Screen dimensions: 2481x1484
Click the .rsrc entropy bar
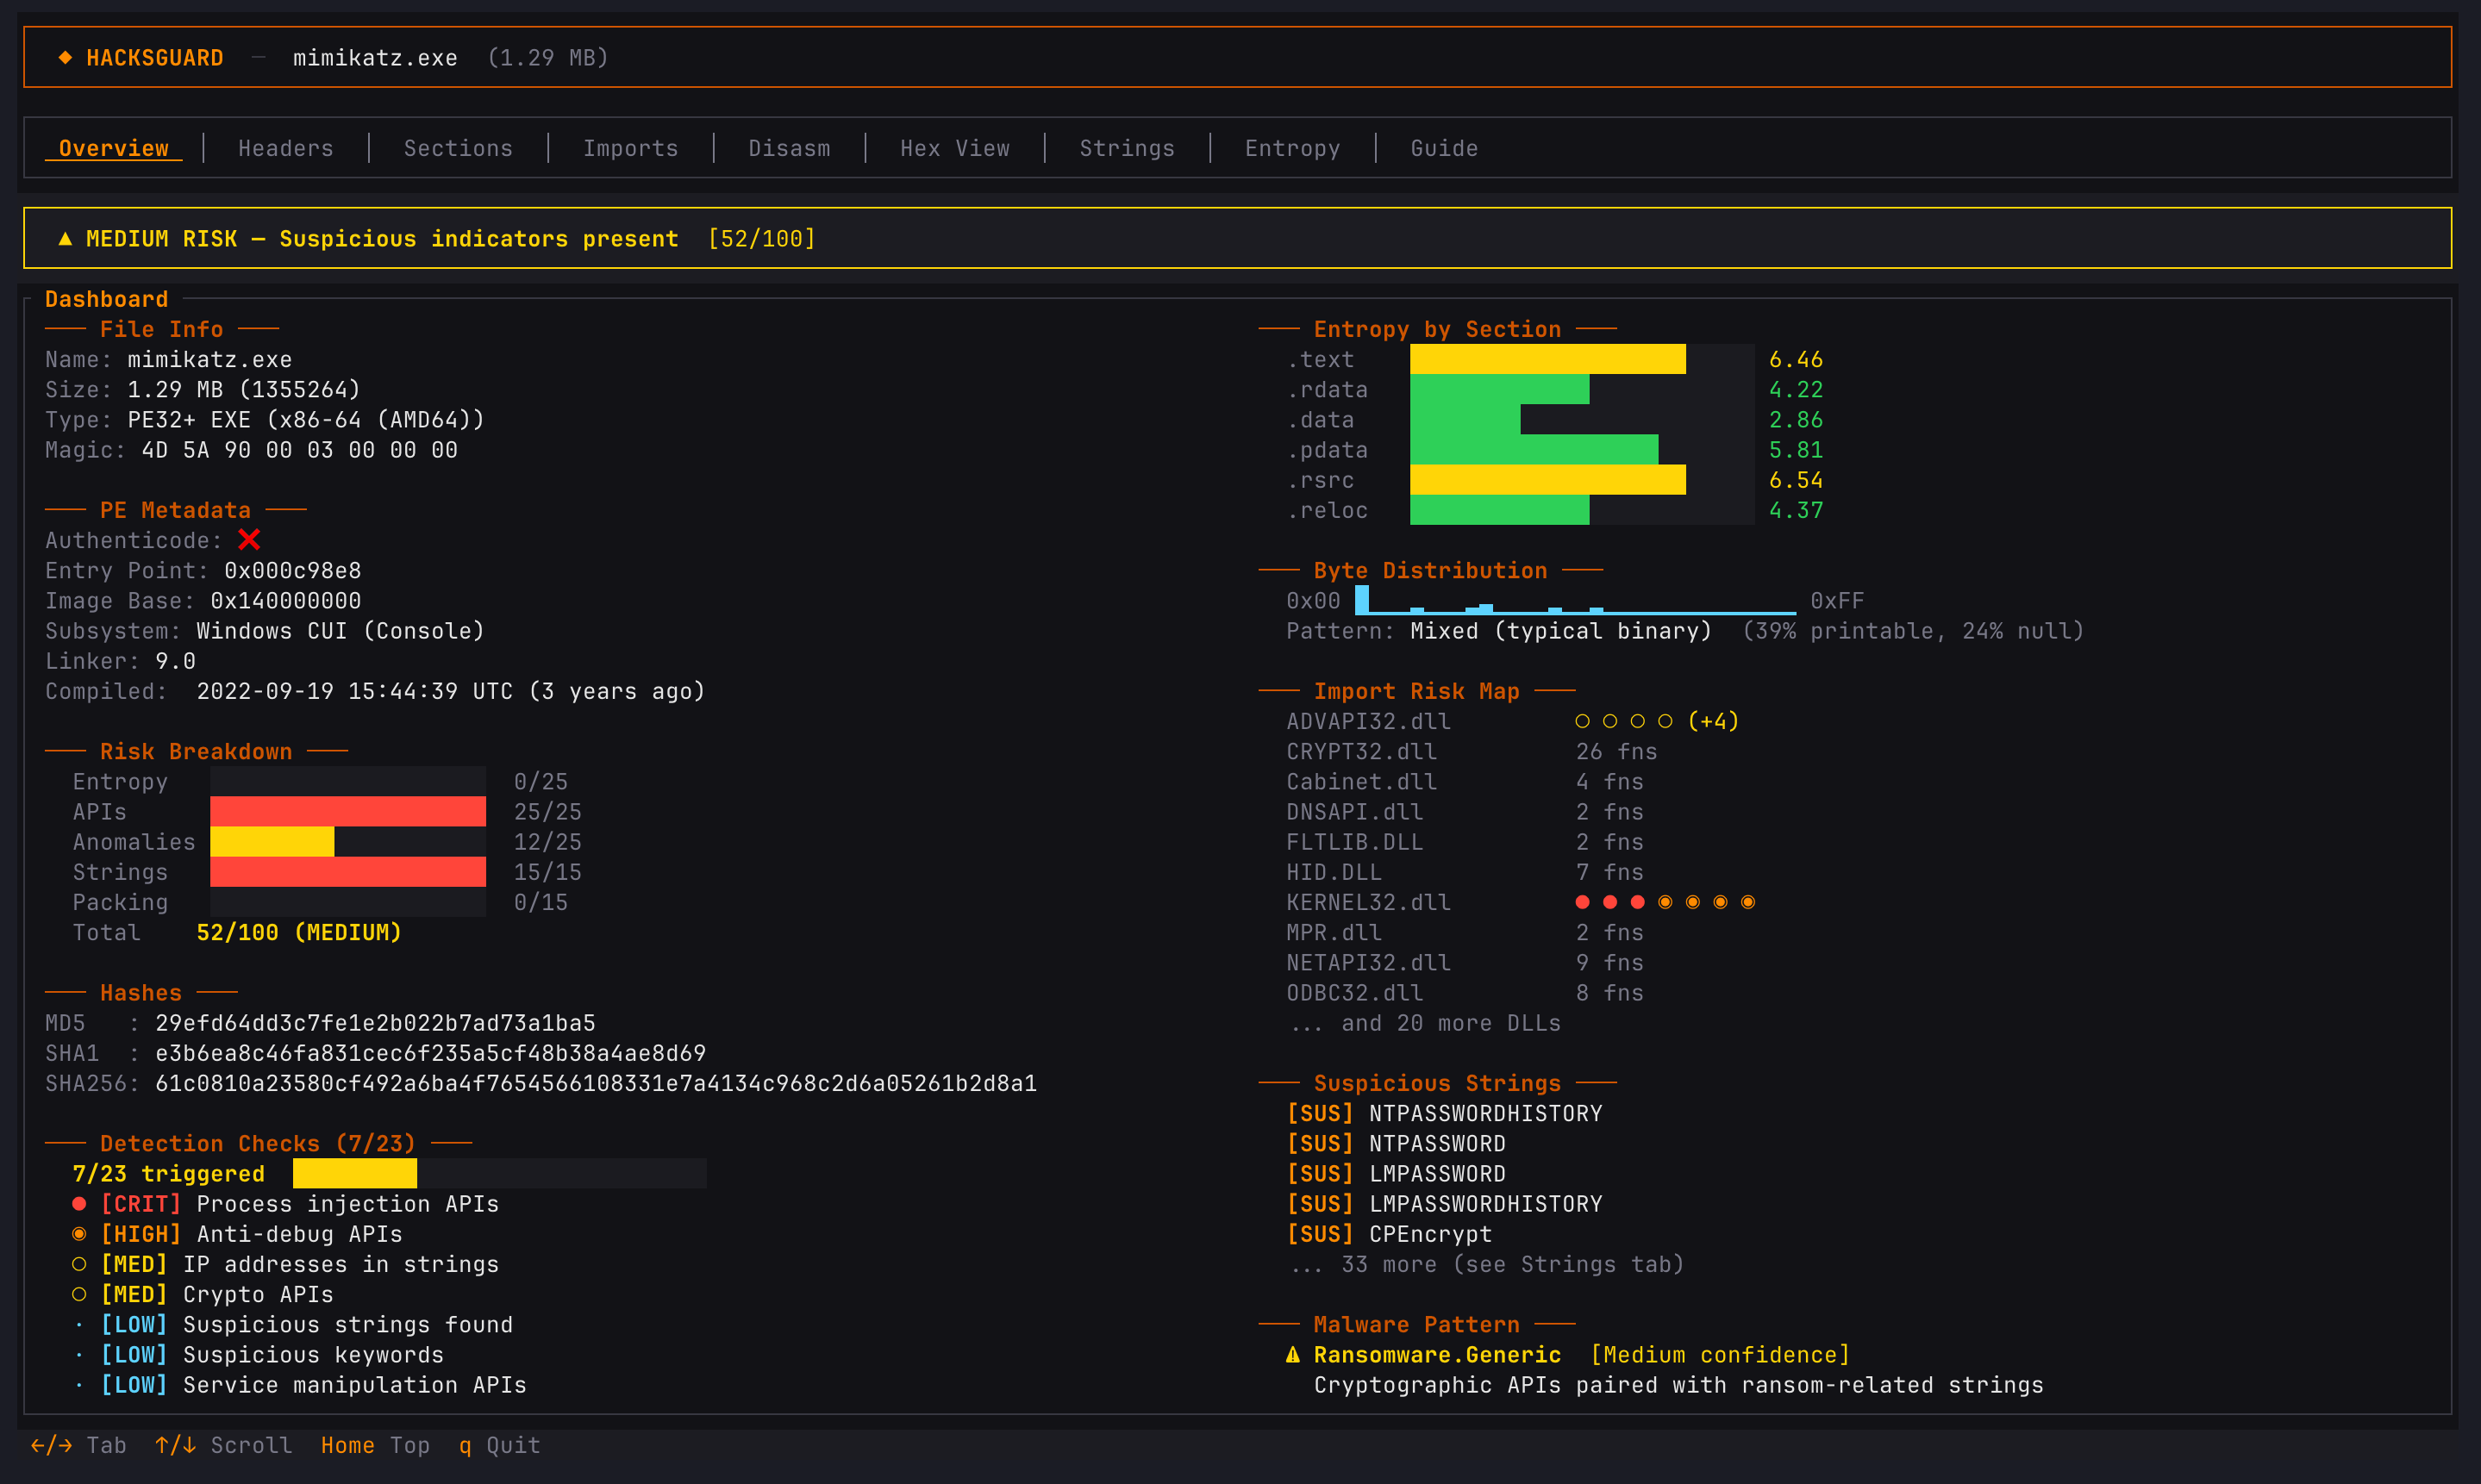[1547, 480]
